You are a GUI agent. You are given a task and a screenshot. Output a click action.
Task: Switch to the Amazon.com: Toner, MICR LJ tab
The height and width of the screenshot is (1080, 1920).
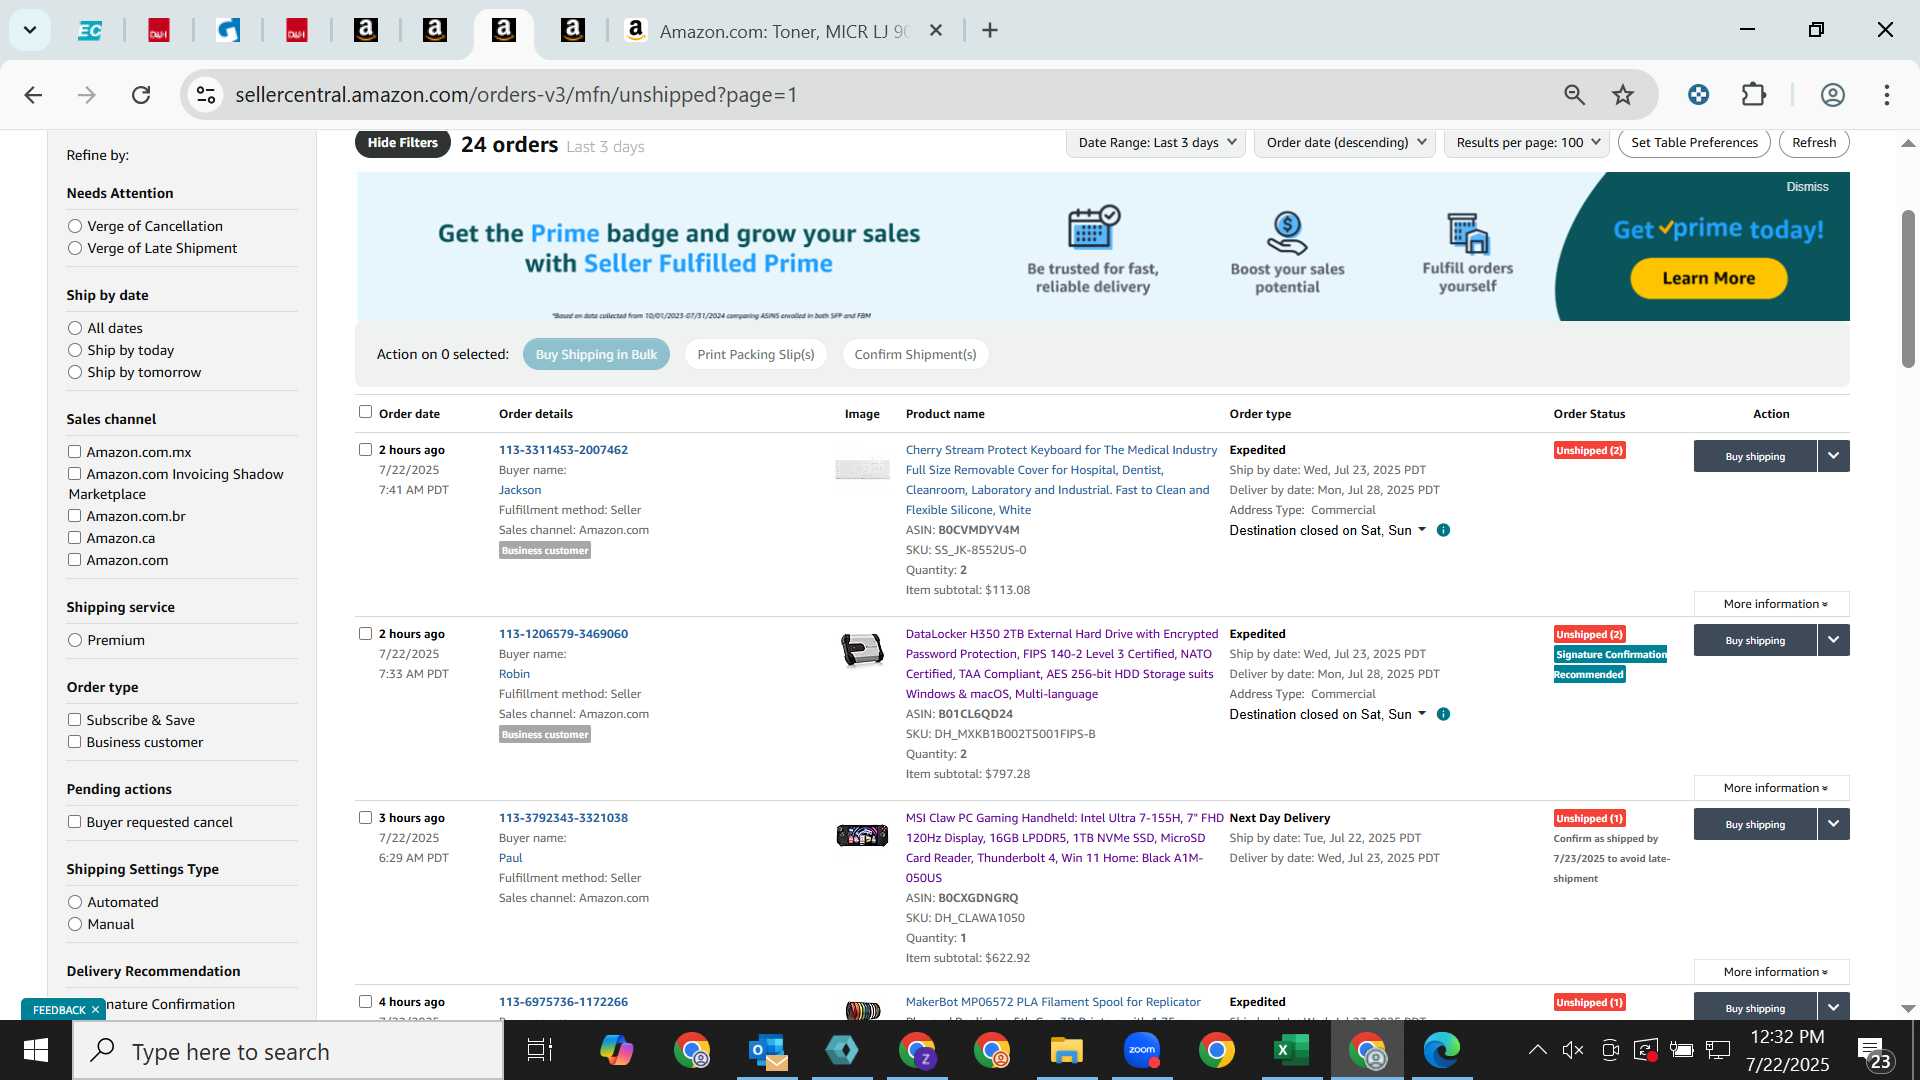tap(784, 31)
